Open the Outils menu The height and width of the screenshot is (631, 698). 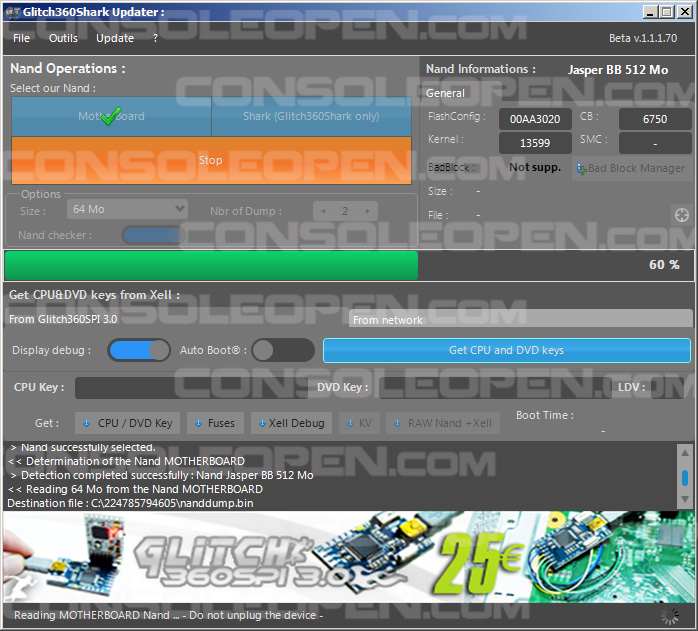point(63,38)
